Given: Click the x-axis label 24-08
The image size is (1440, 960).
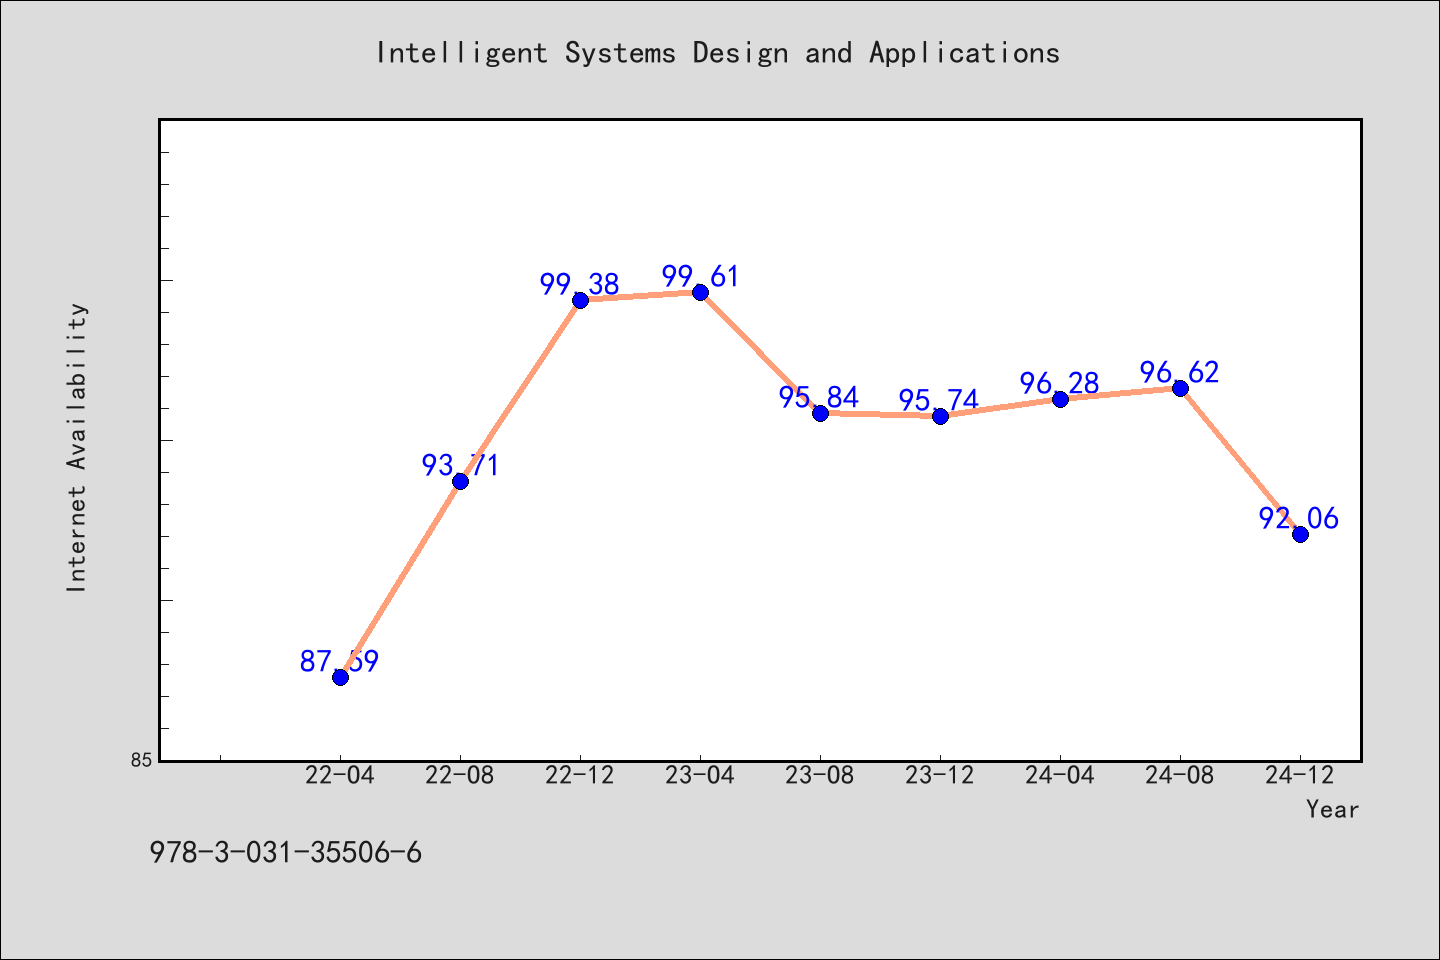Looking at the screenshot, I should coord(1180,776).
